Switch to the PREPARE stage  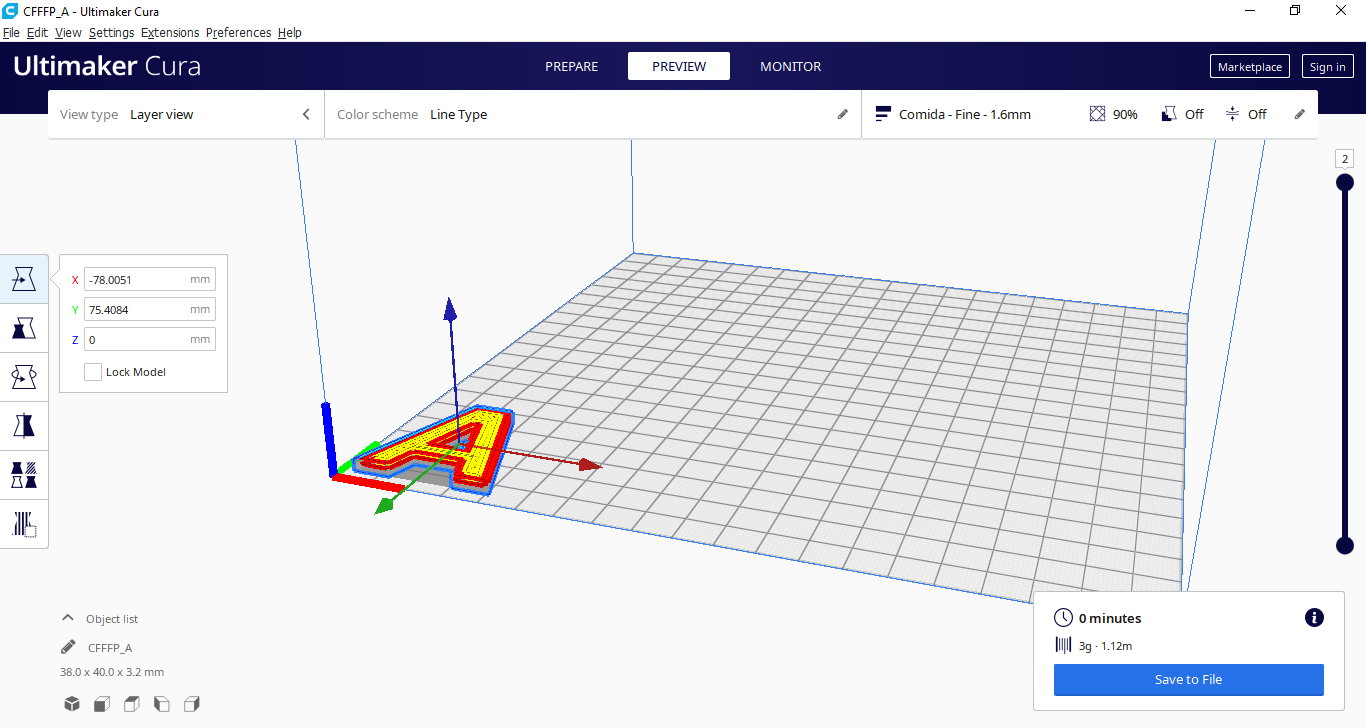(572, 66)
